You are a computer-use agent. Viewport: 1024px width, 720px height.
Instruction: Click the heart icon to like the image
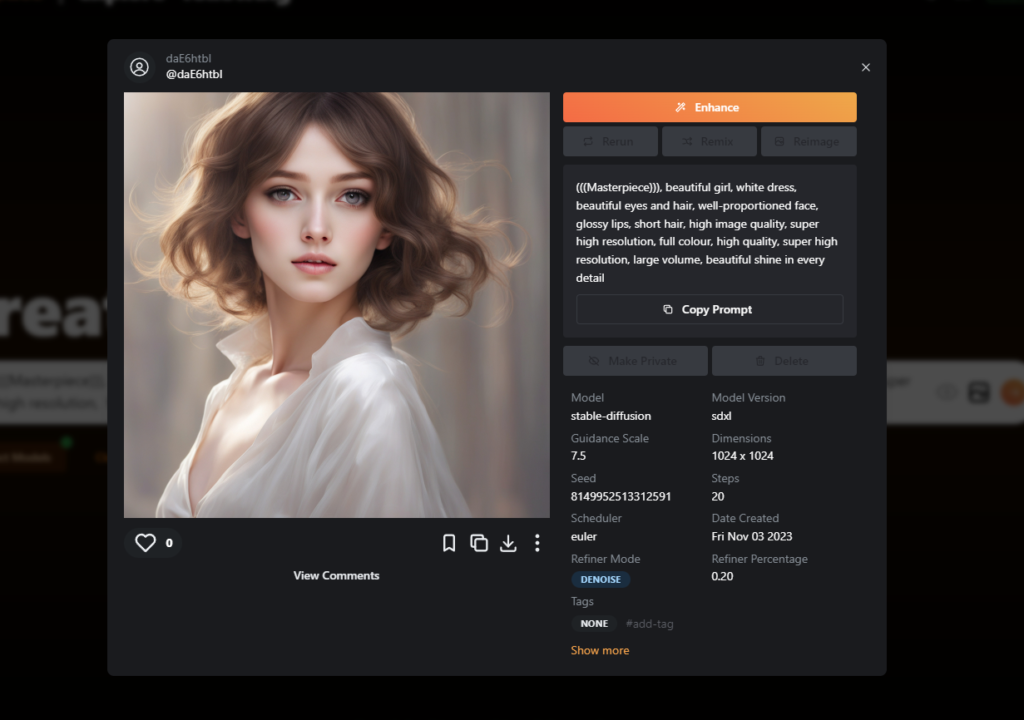(x=144, y=542)
